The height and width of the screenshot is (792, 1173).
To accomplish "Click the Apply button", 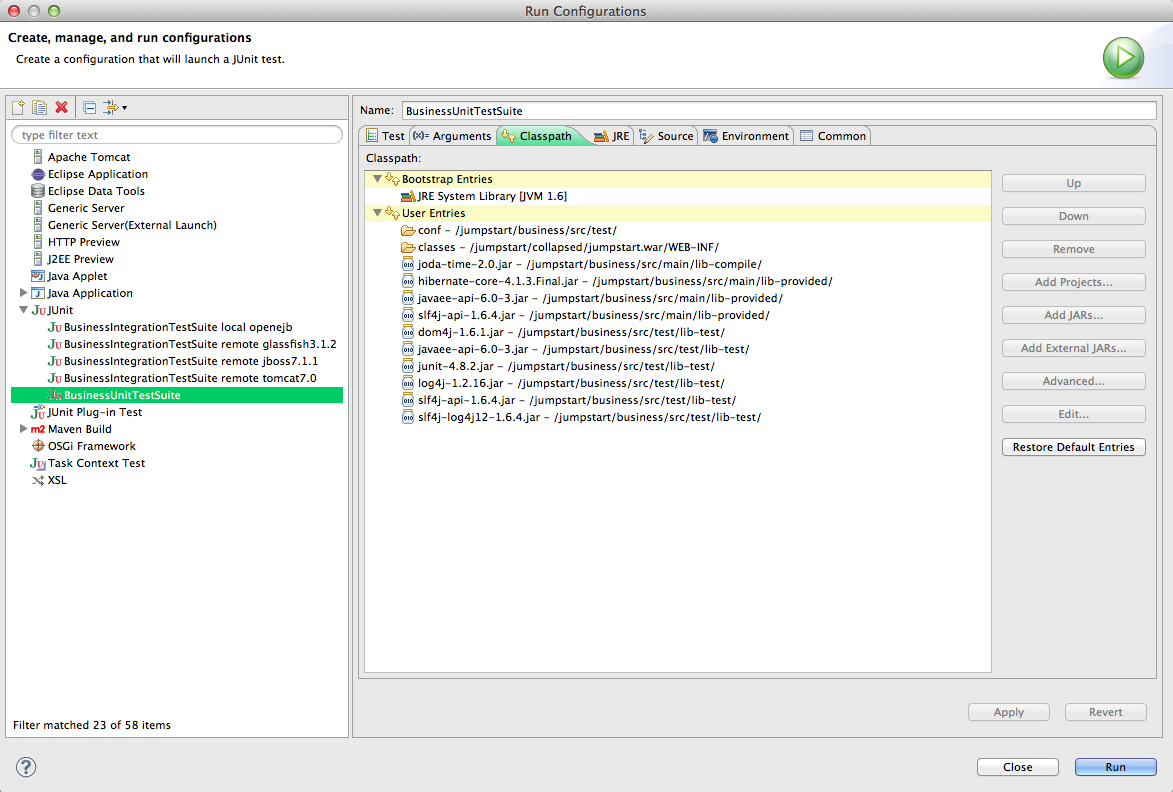I will [1008, 712].
